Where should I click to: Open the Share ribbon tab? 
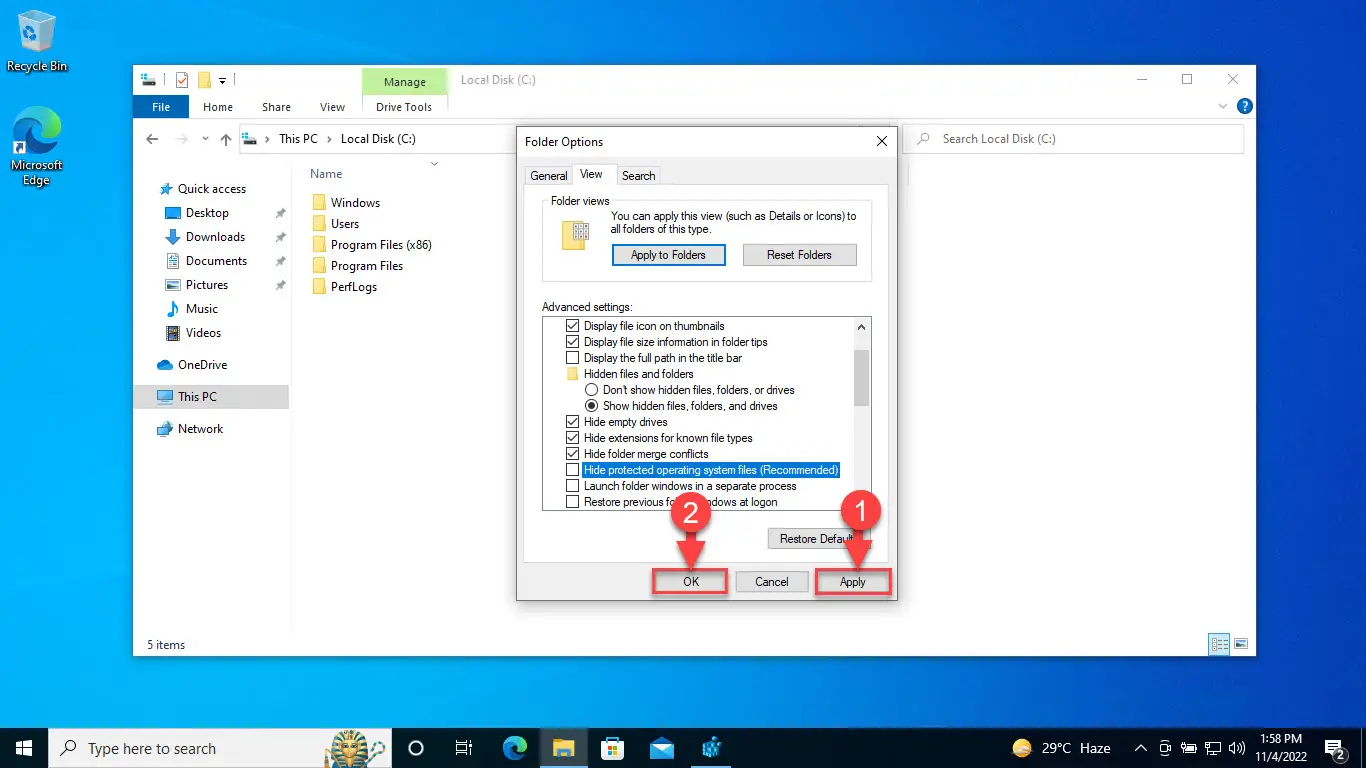pyautogui.click(x=277, y=107)
